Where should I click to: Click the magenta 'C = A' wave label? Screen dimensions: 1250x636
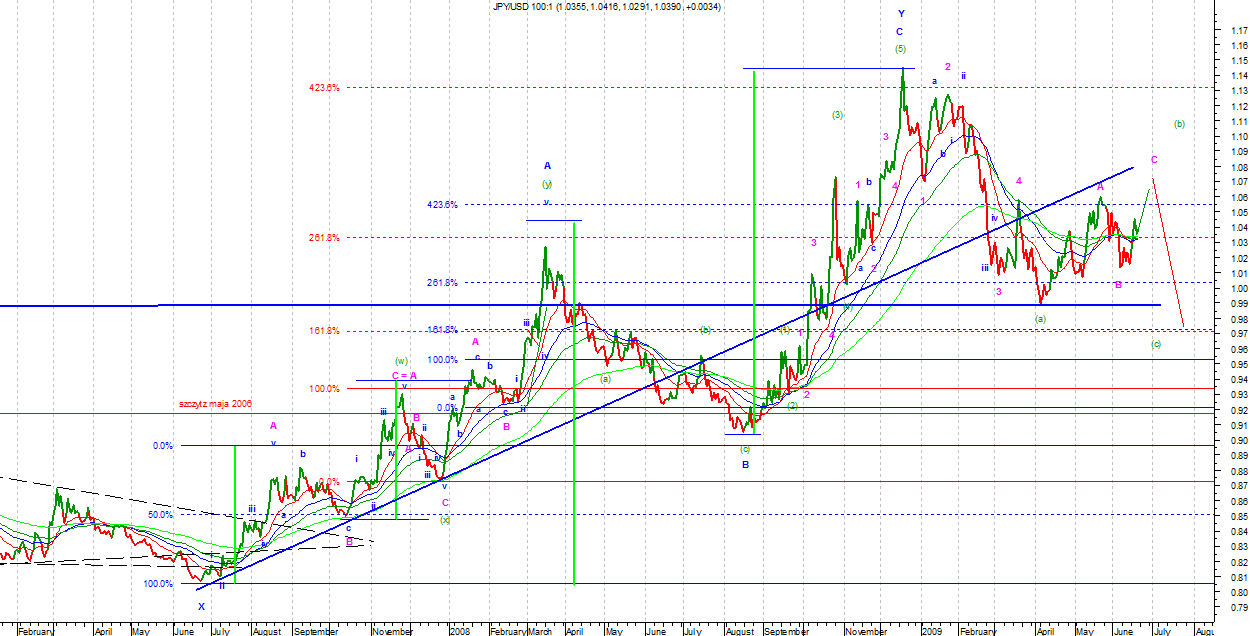405,376
